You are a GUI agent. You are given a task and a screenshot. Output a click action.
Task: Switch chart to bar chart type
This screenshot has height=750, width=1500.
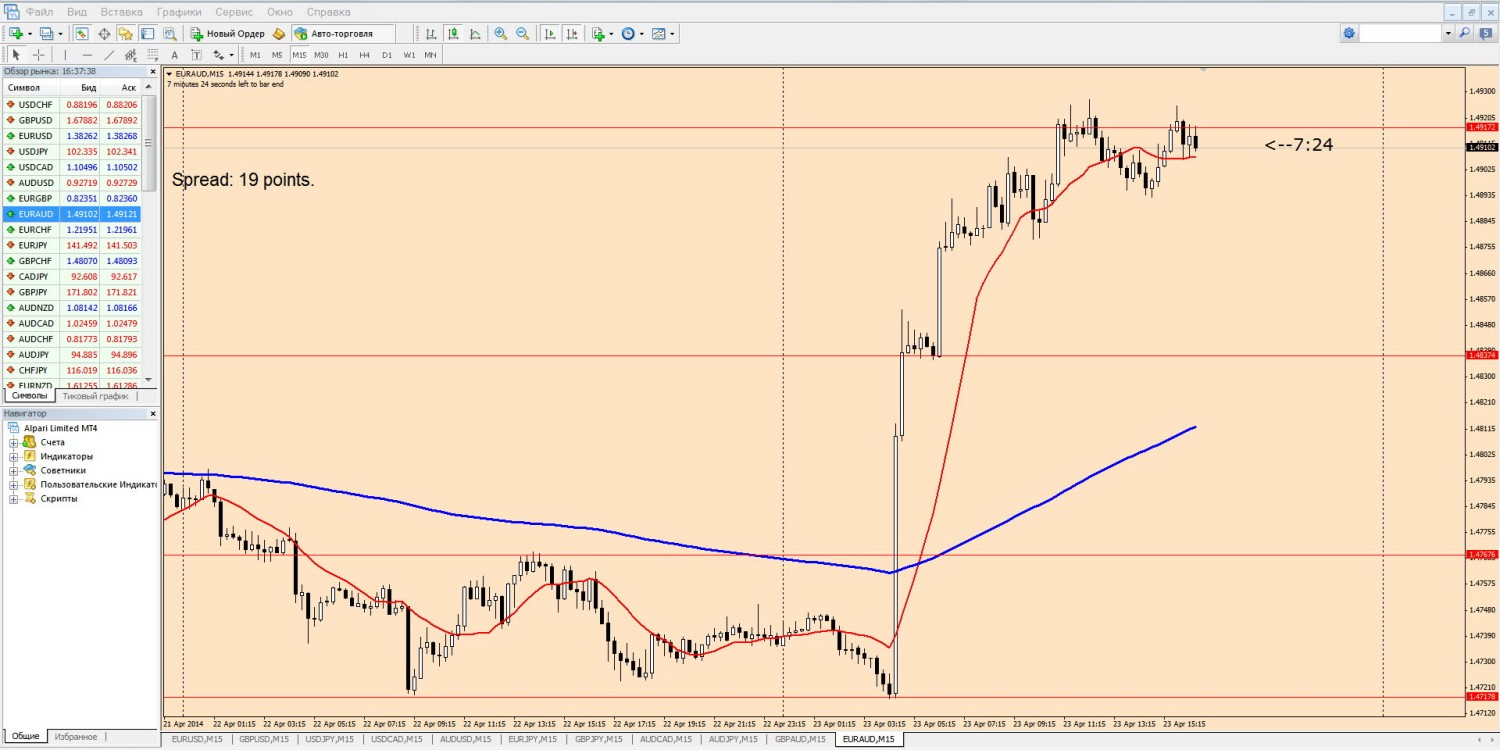431,34
